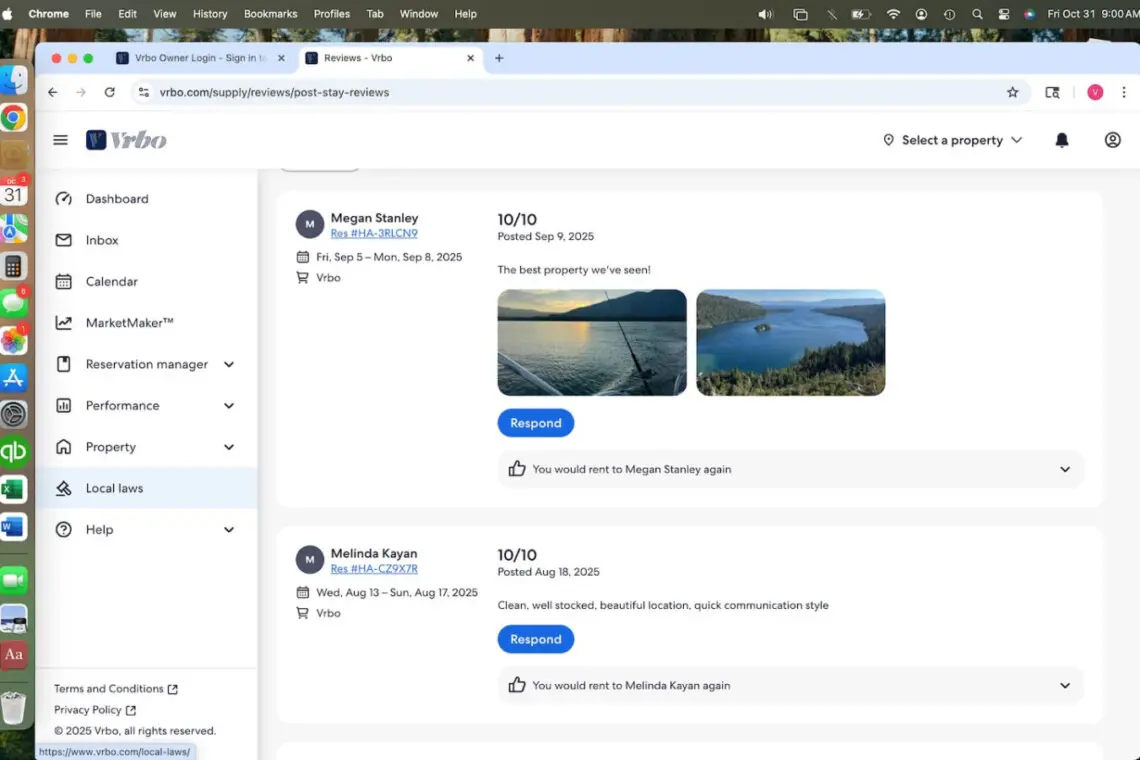Click the notifications bell icon
This screenshot has width=1140, height=760.
(1062, 140)
